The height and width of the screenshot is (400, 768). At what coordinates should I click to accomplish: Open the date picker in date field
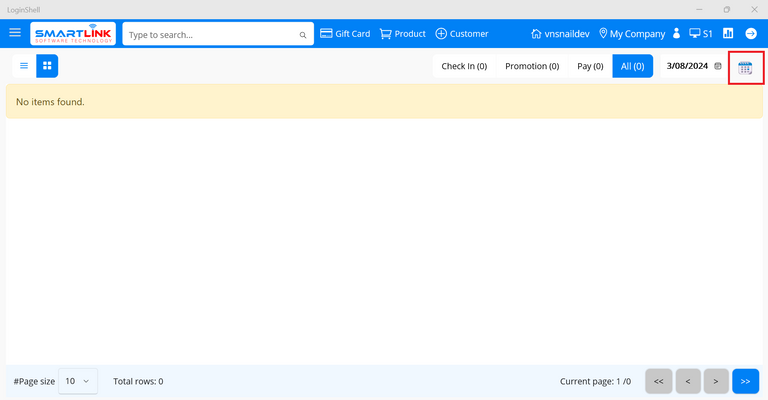(718, 66)
